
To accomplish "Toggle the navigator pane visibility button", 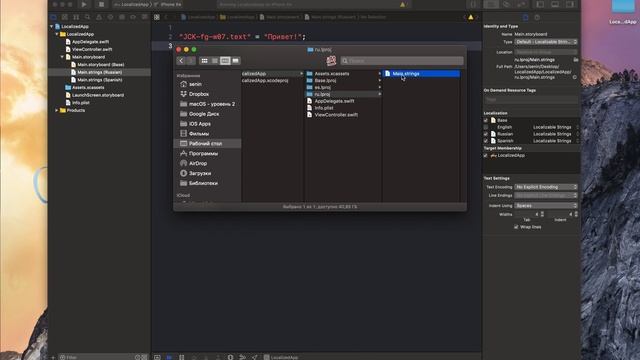I will (x=540, y=4).
